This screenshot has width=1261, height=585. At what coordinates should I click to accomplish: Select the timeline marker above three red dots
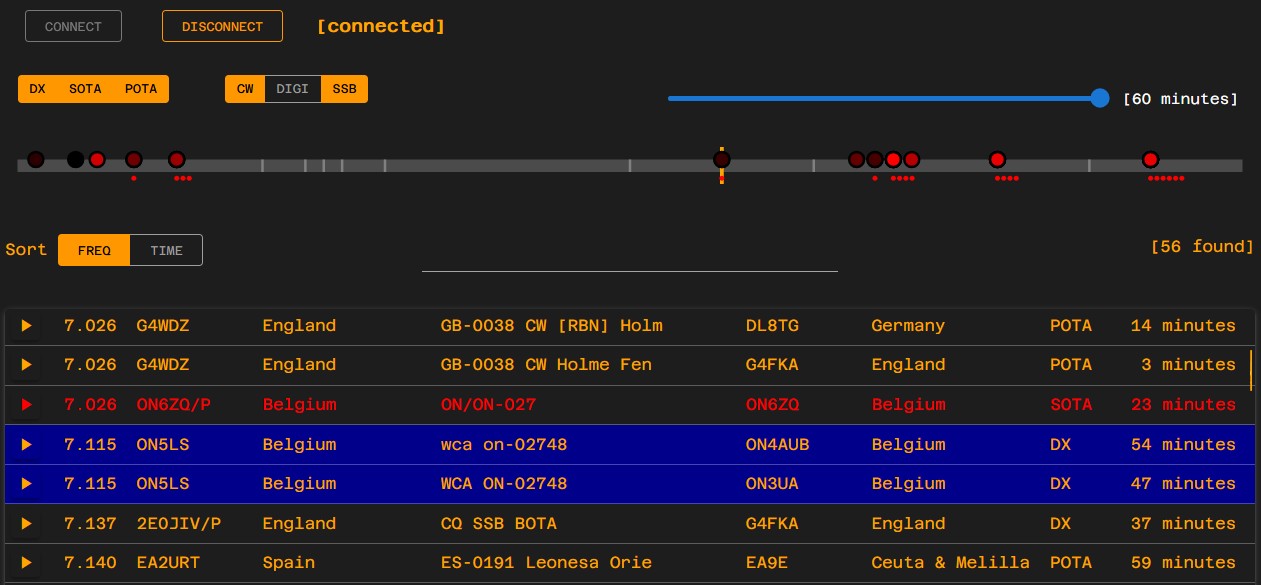[177, 159]
